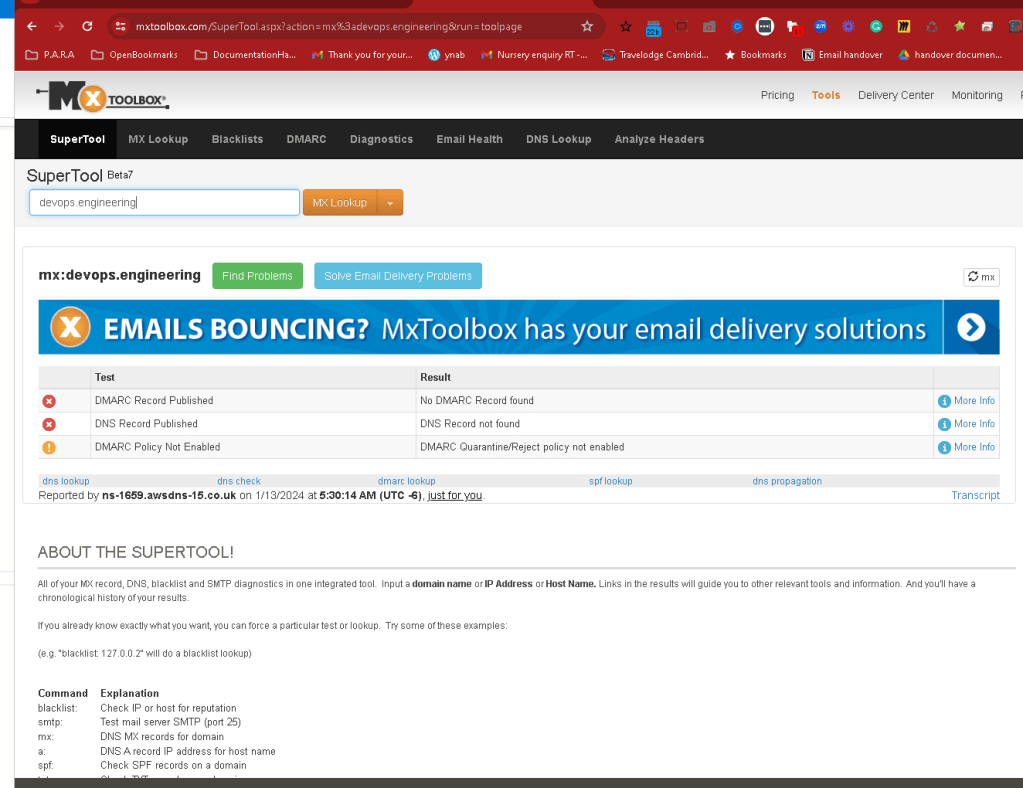
Task: Focus the SuperTool domain input field
Action: point(164,202)
